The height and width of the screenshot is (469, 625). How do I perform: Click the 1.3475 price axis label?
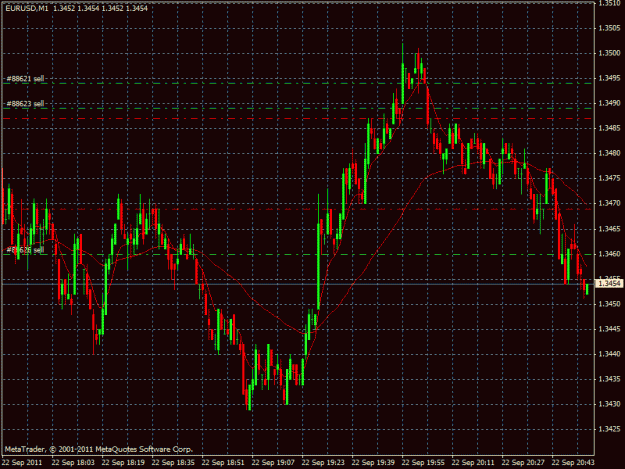(609, 179)
